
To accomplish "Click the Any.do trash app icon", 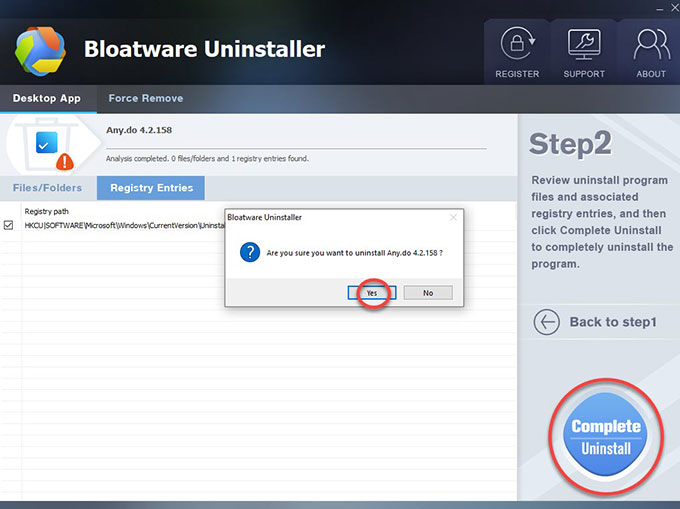I will pyautogui.click(x=49, y=144).
